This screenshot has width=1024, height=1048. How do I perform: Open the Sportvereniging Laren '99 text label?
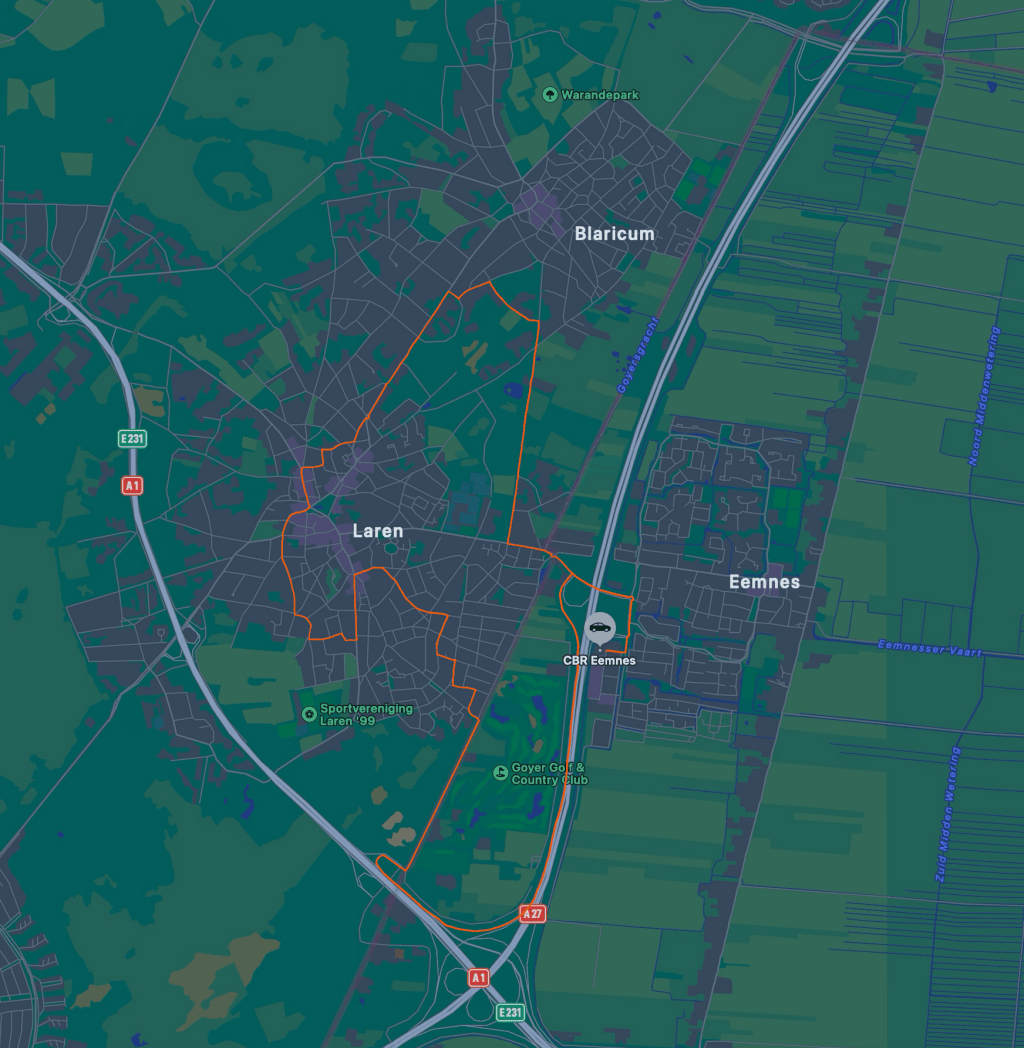coord(366,714)
